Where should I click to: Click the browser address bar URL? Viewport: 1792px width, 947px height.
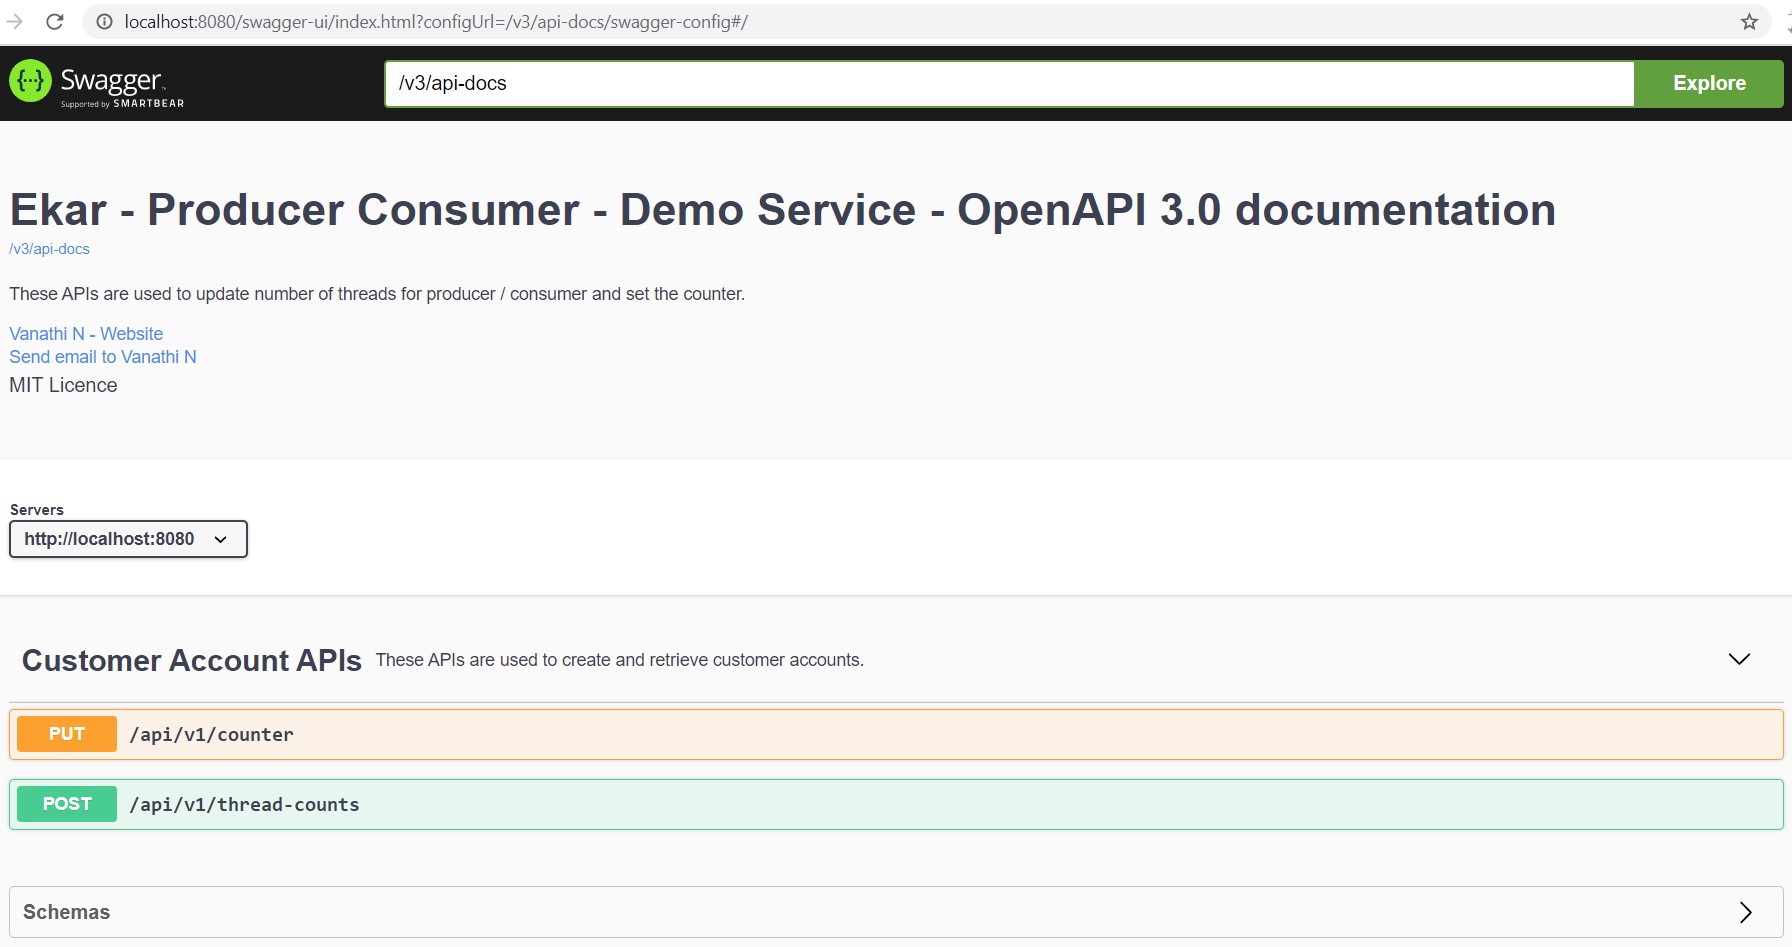(x=436, y=22)
